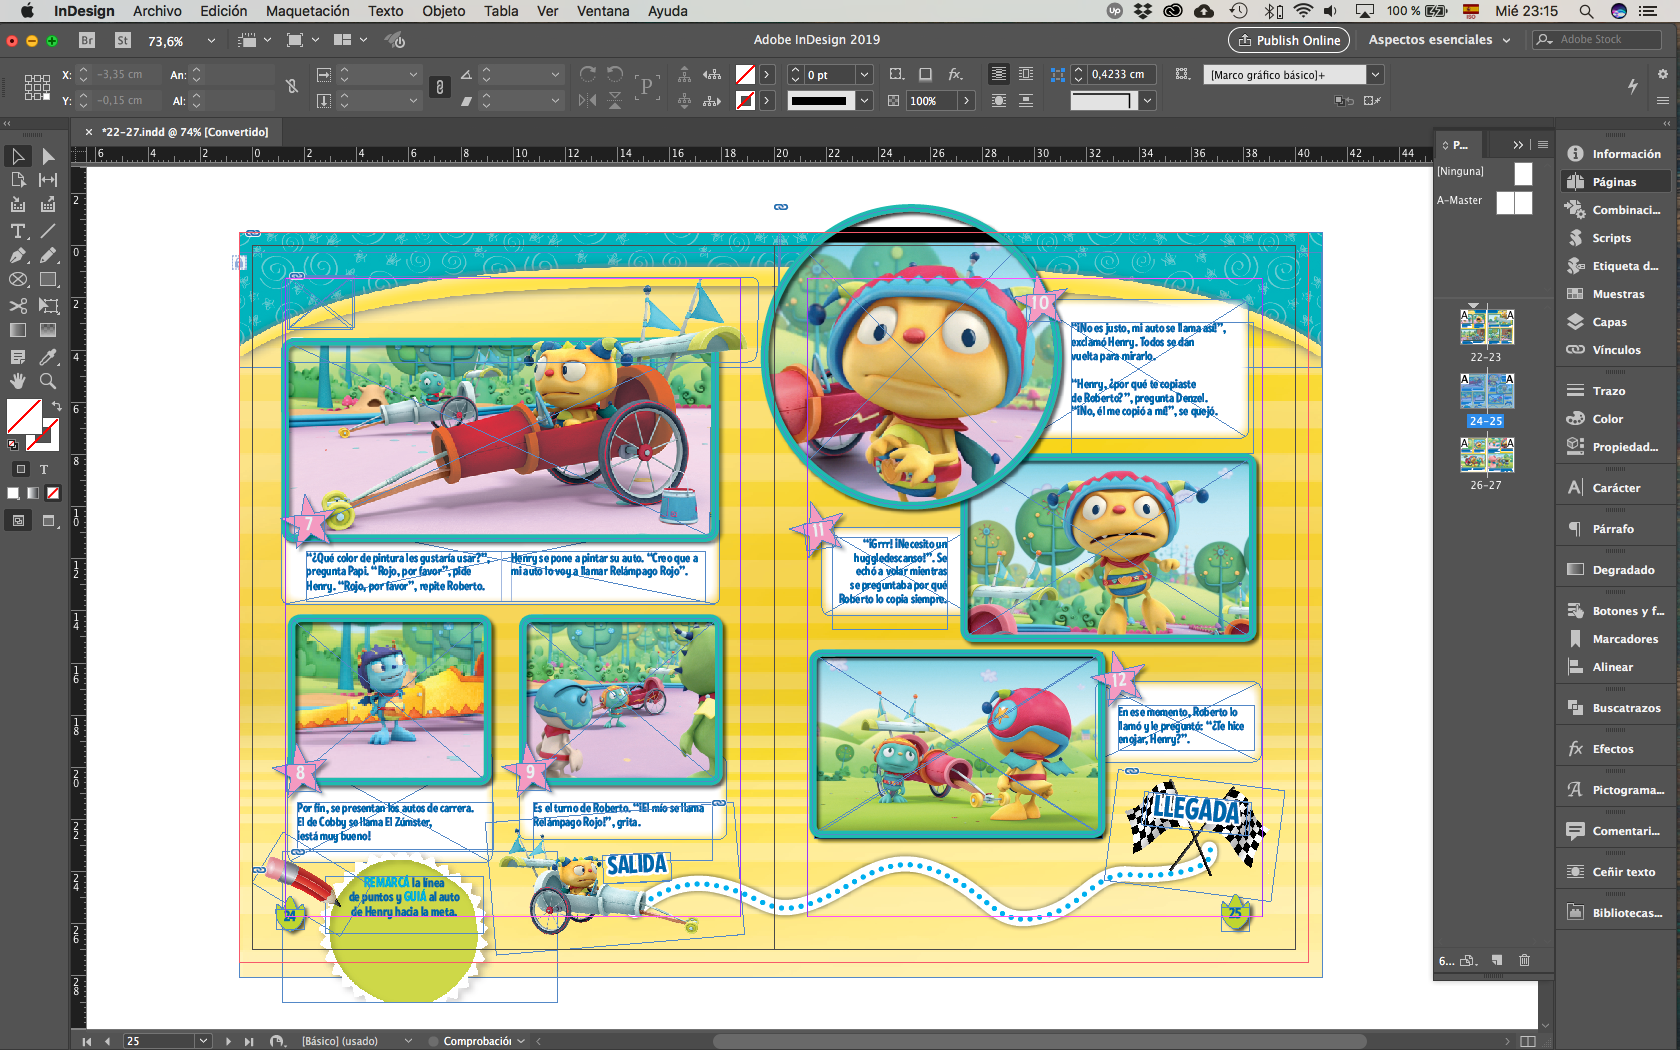Toggle formatting affects text (T) button
This screenshot has height=1050, width=1680.
pos(44,469)
